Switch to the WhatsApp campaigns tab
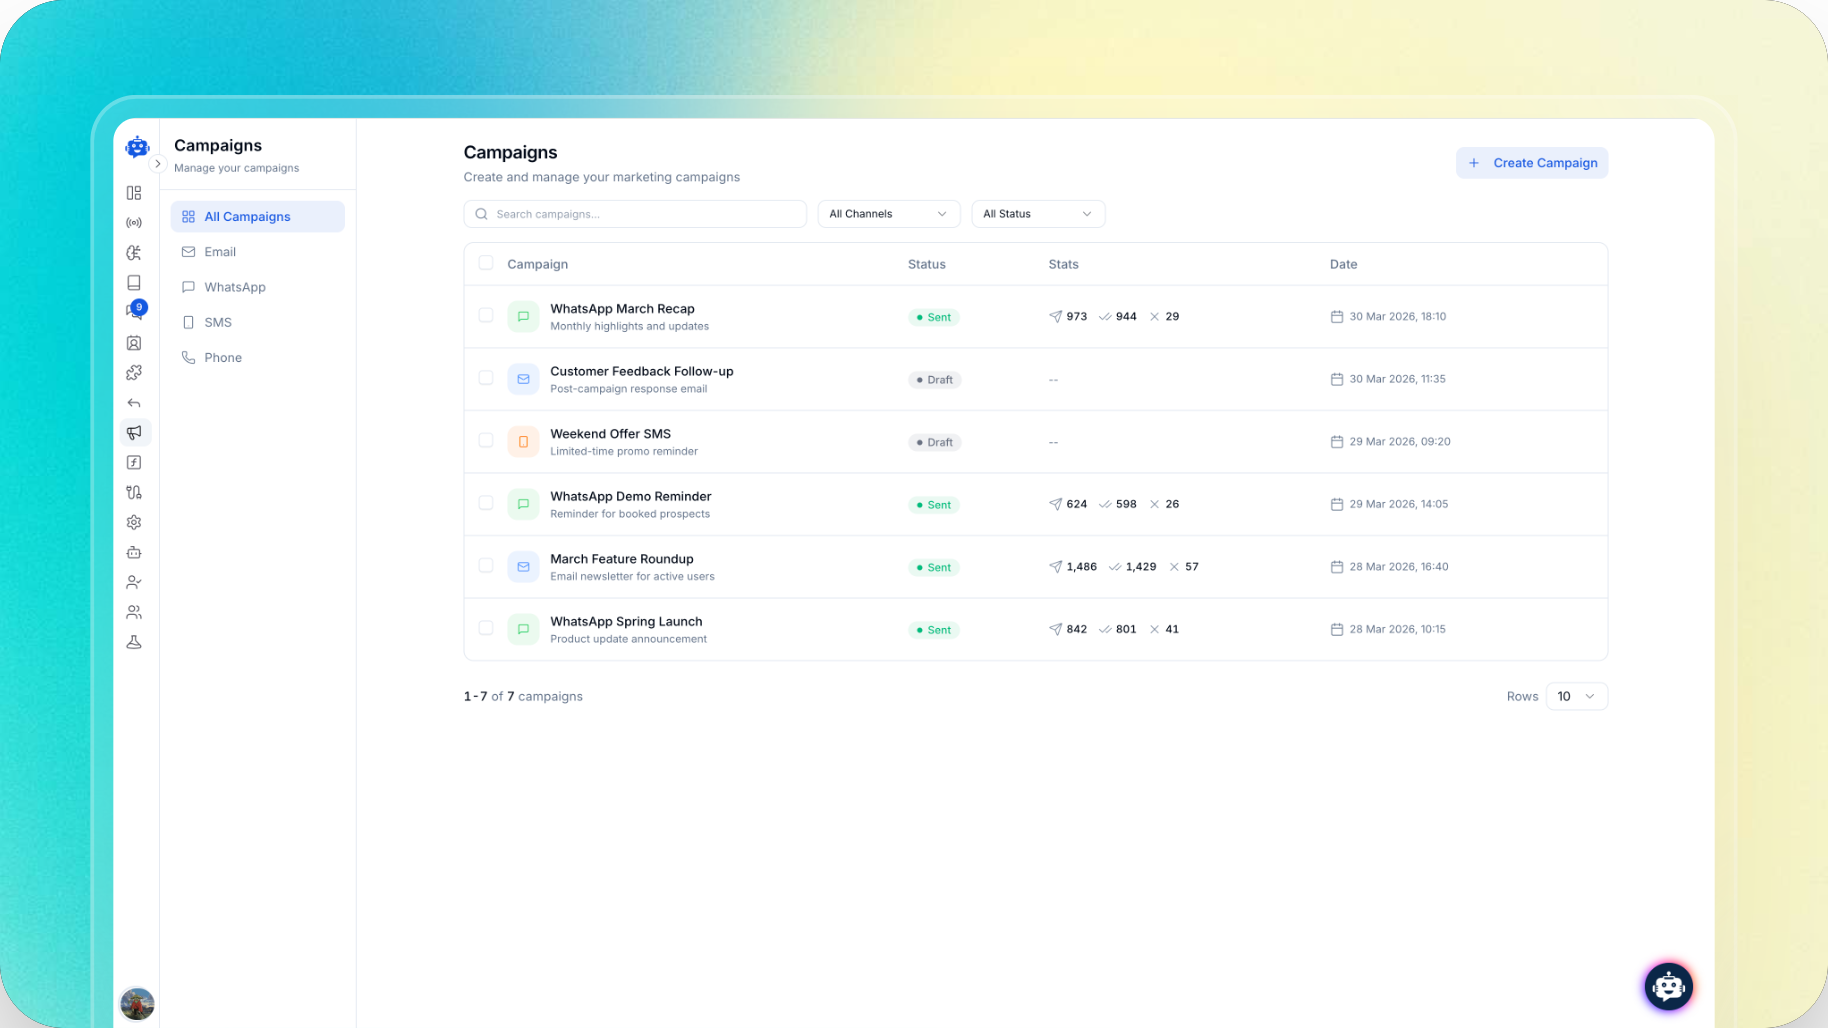1828x1028 pixels. pyautogui.click(x=235, y=287)
